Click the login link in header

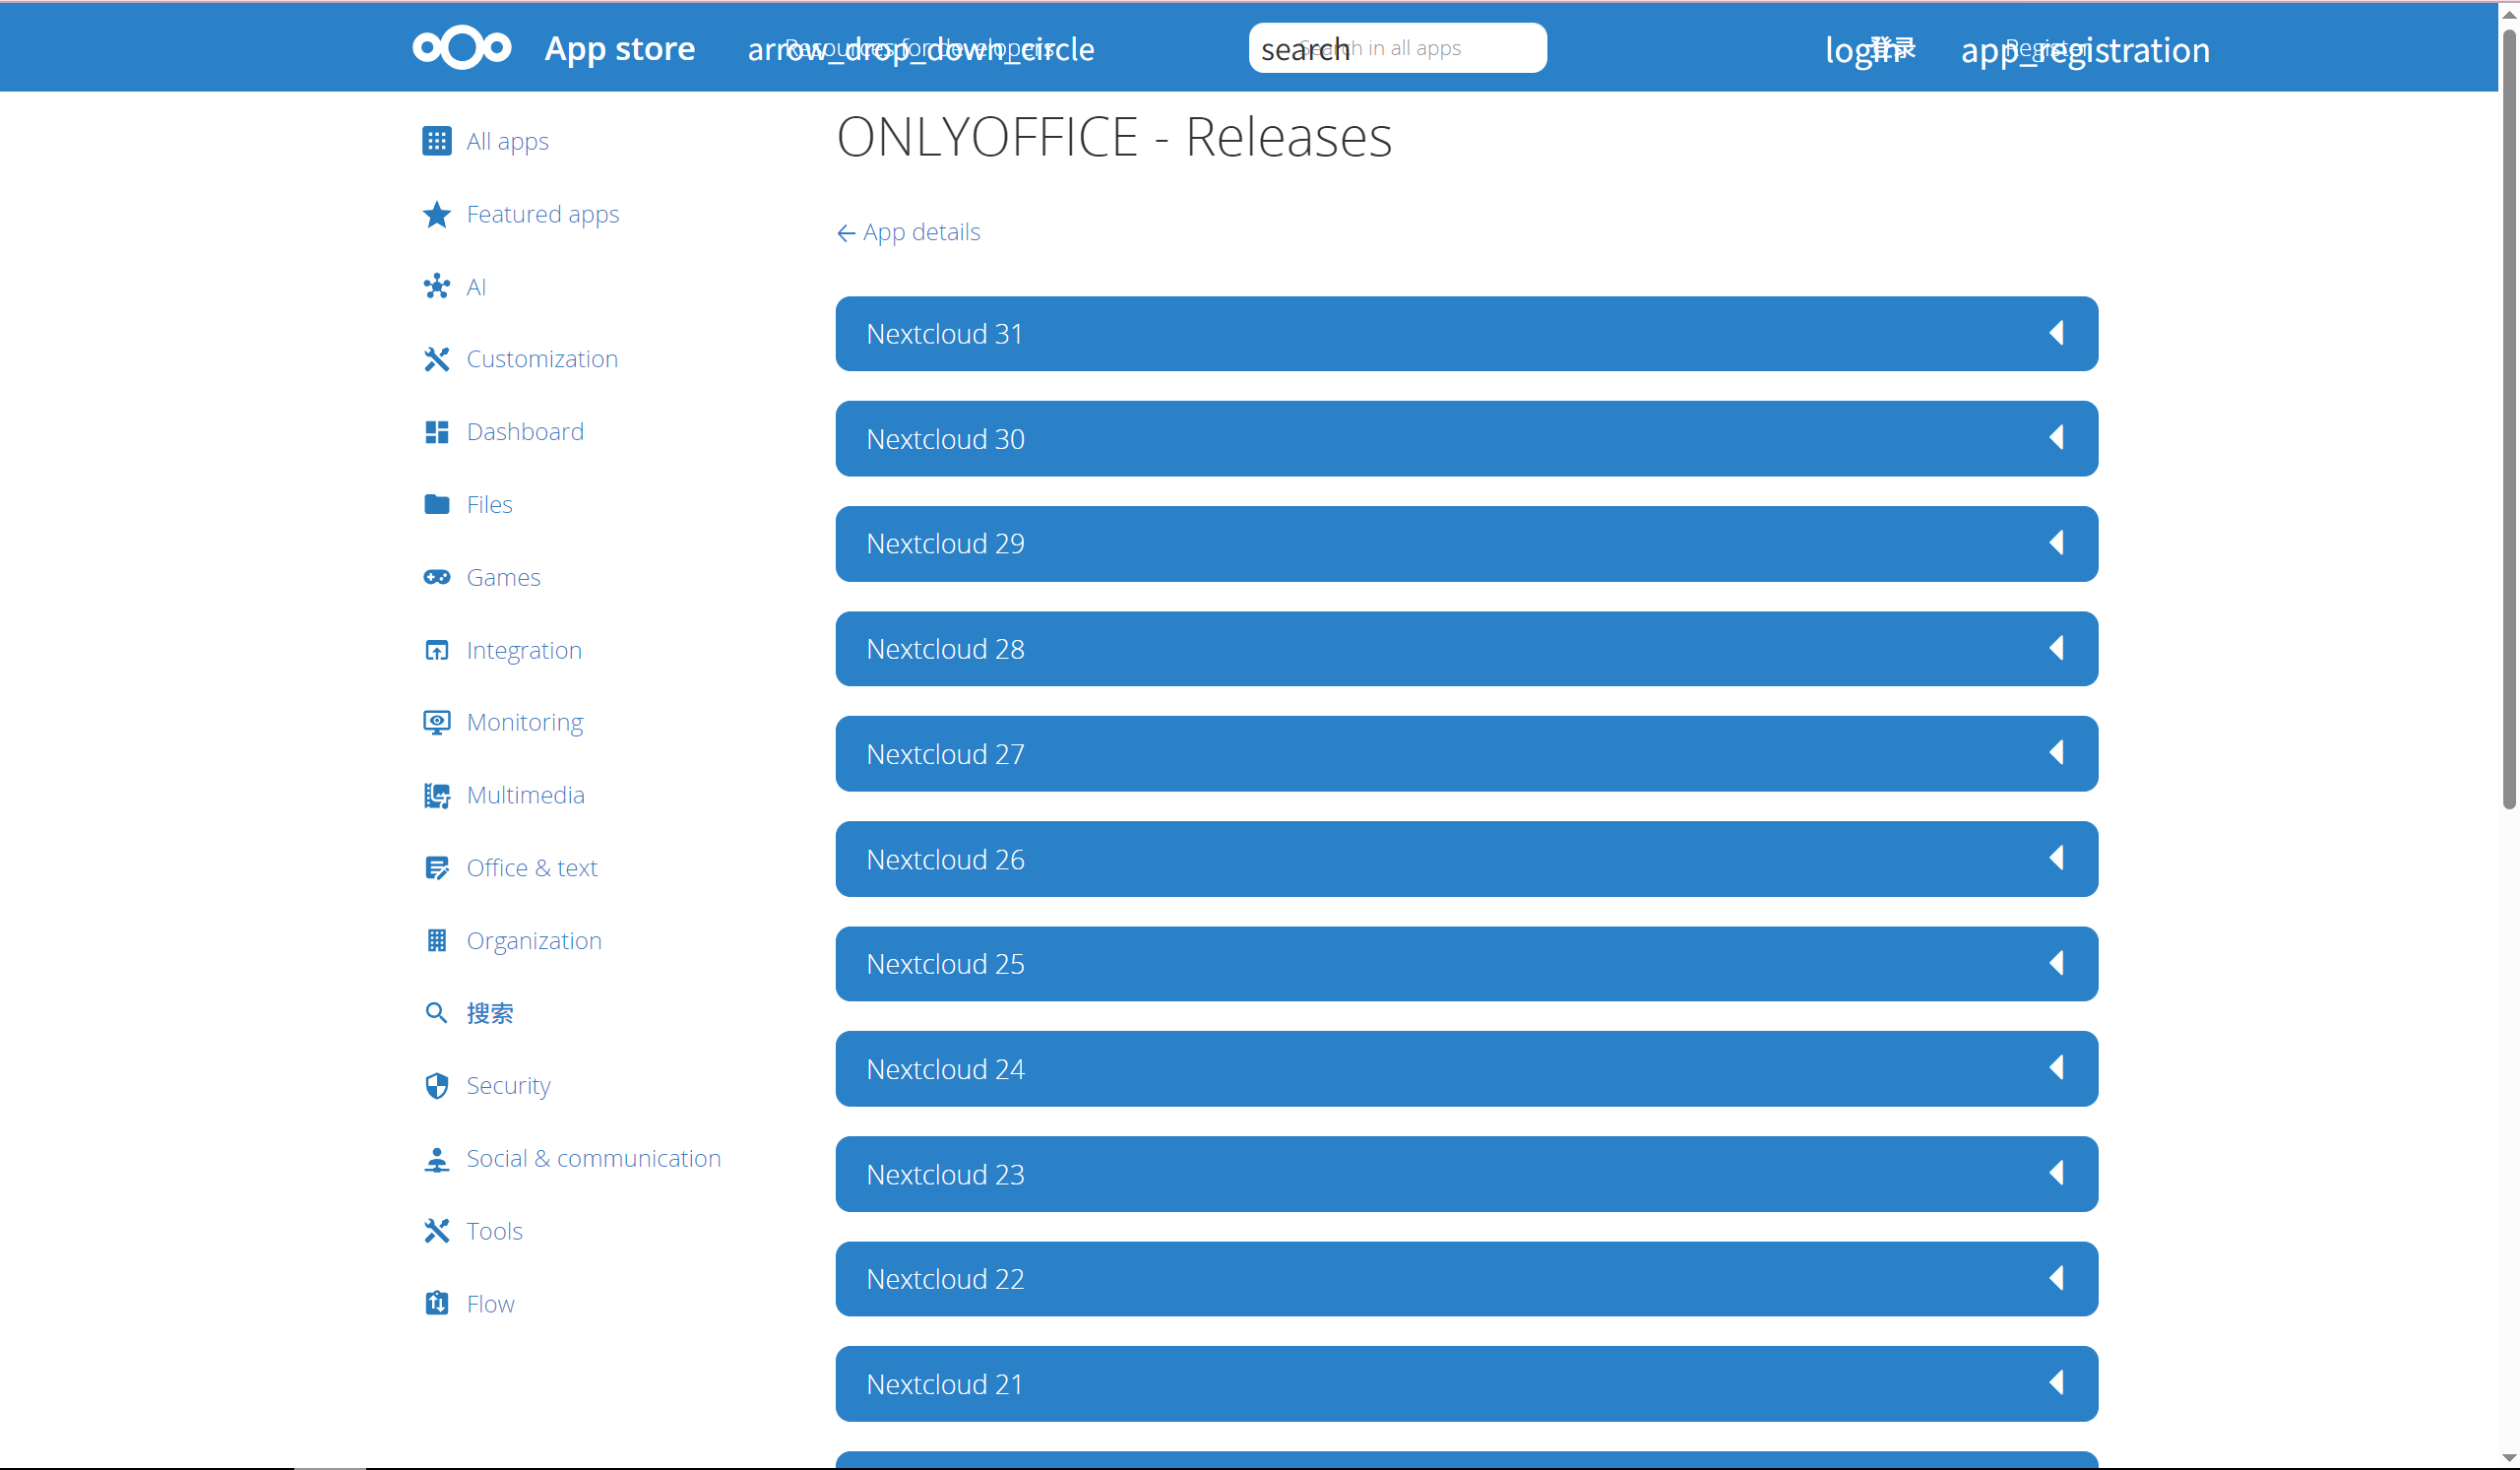point(1870,48)
